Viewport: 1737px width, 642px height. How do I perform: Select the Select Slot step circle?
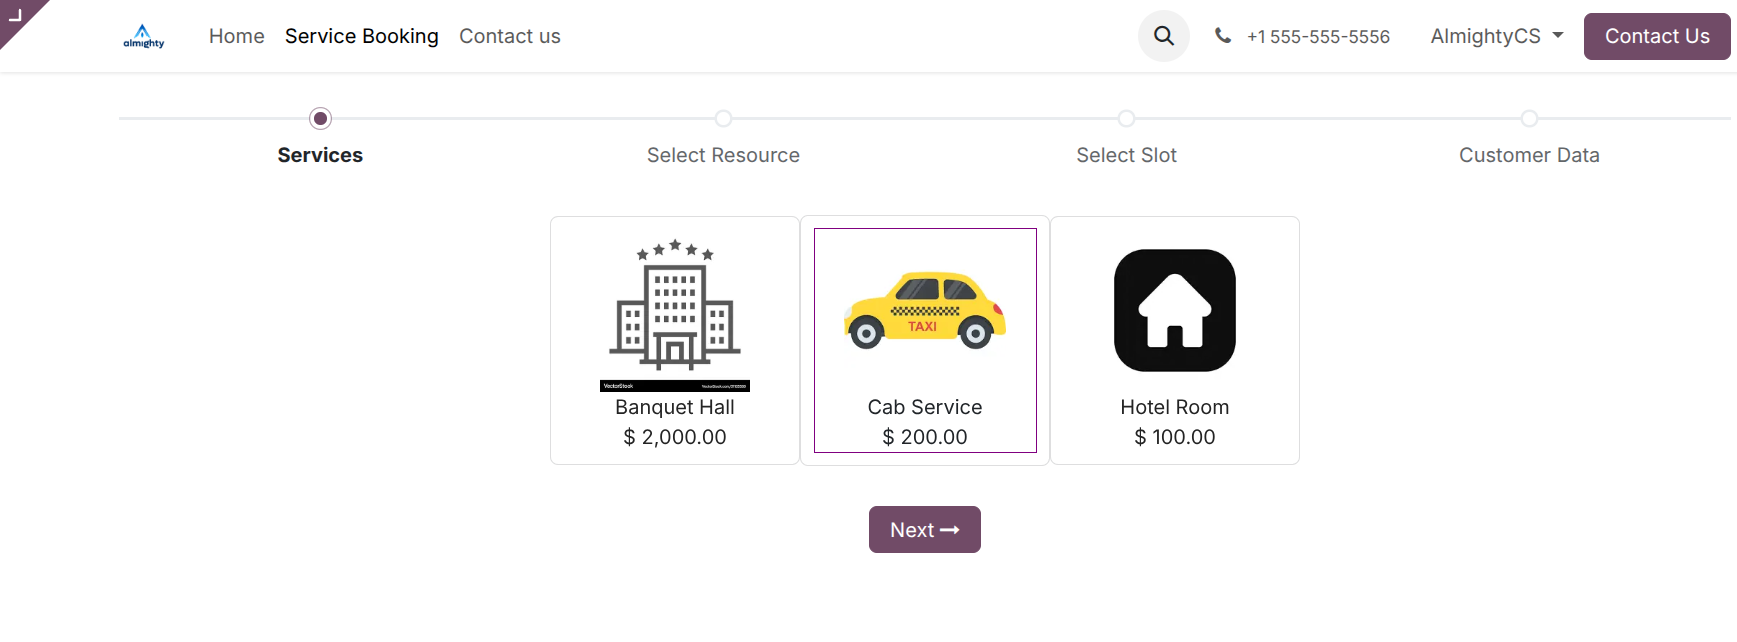1126,119
